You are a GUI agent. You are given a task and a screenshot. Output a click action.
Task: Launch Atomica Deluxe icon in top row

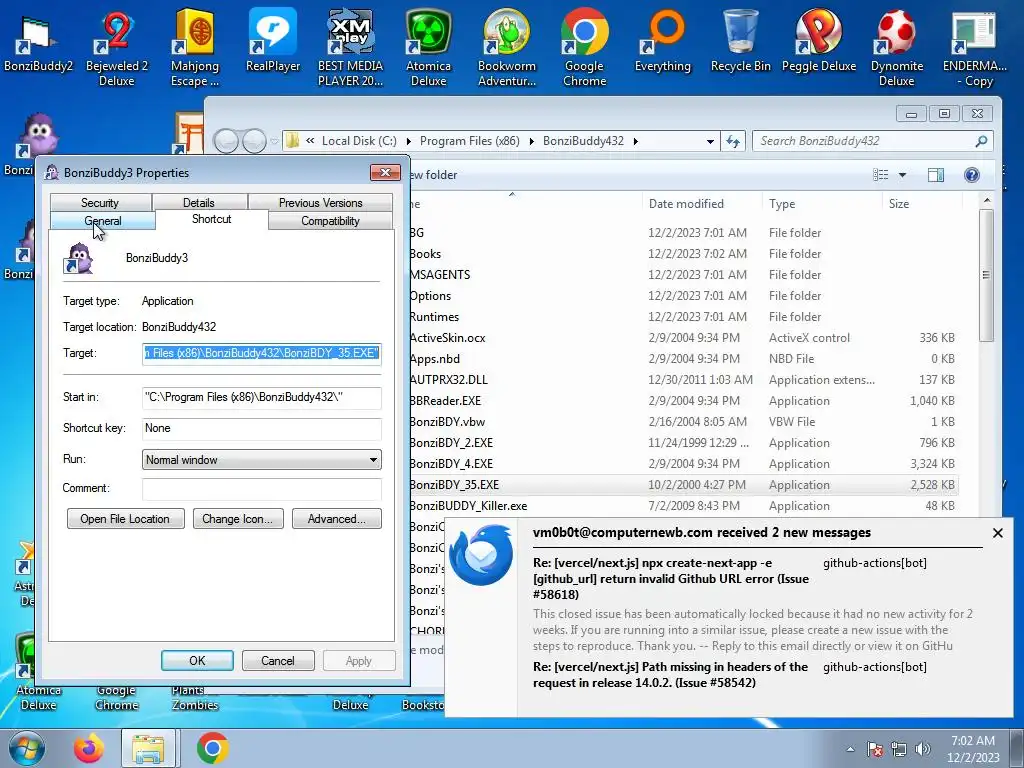[428, 49]
